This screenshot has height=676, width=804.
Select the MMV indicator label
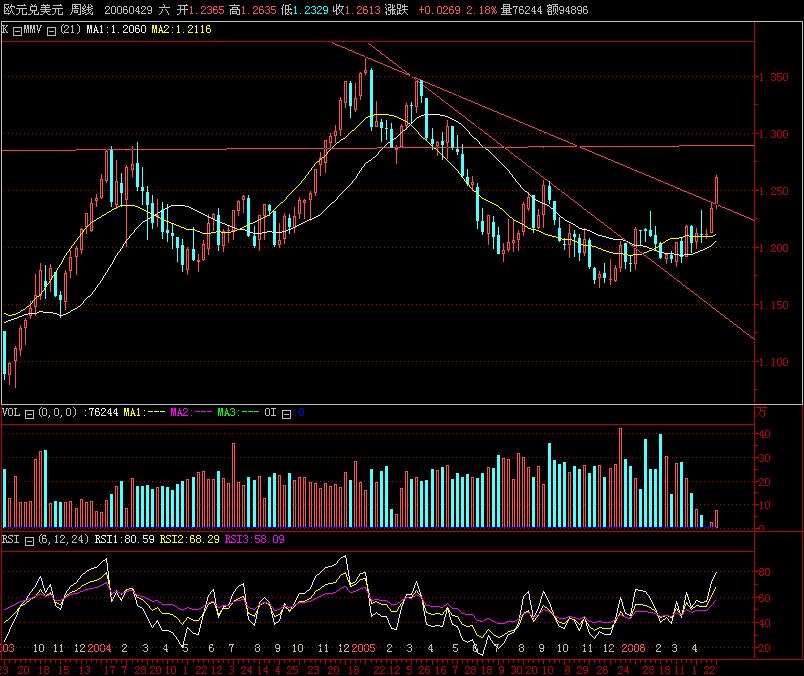tap(35, 32)
